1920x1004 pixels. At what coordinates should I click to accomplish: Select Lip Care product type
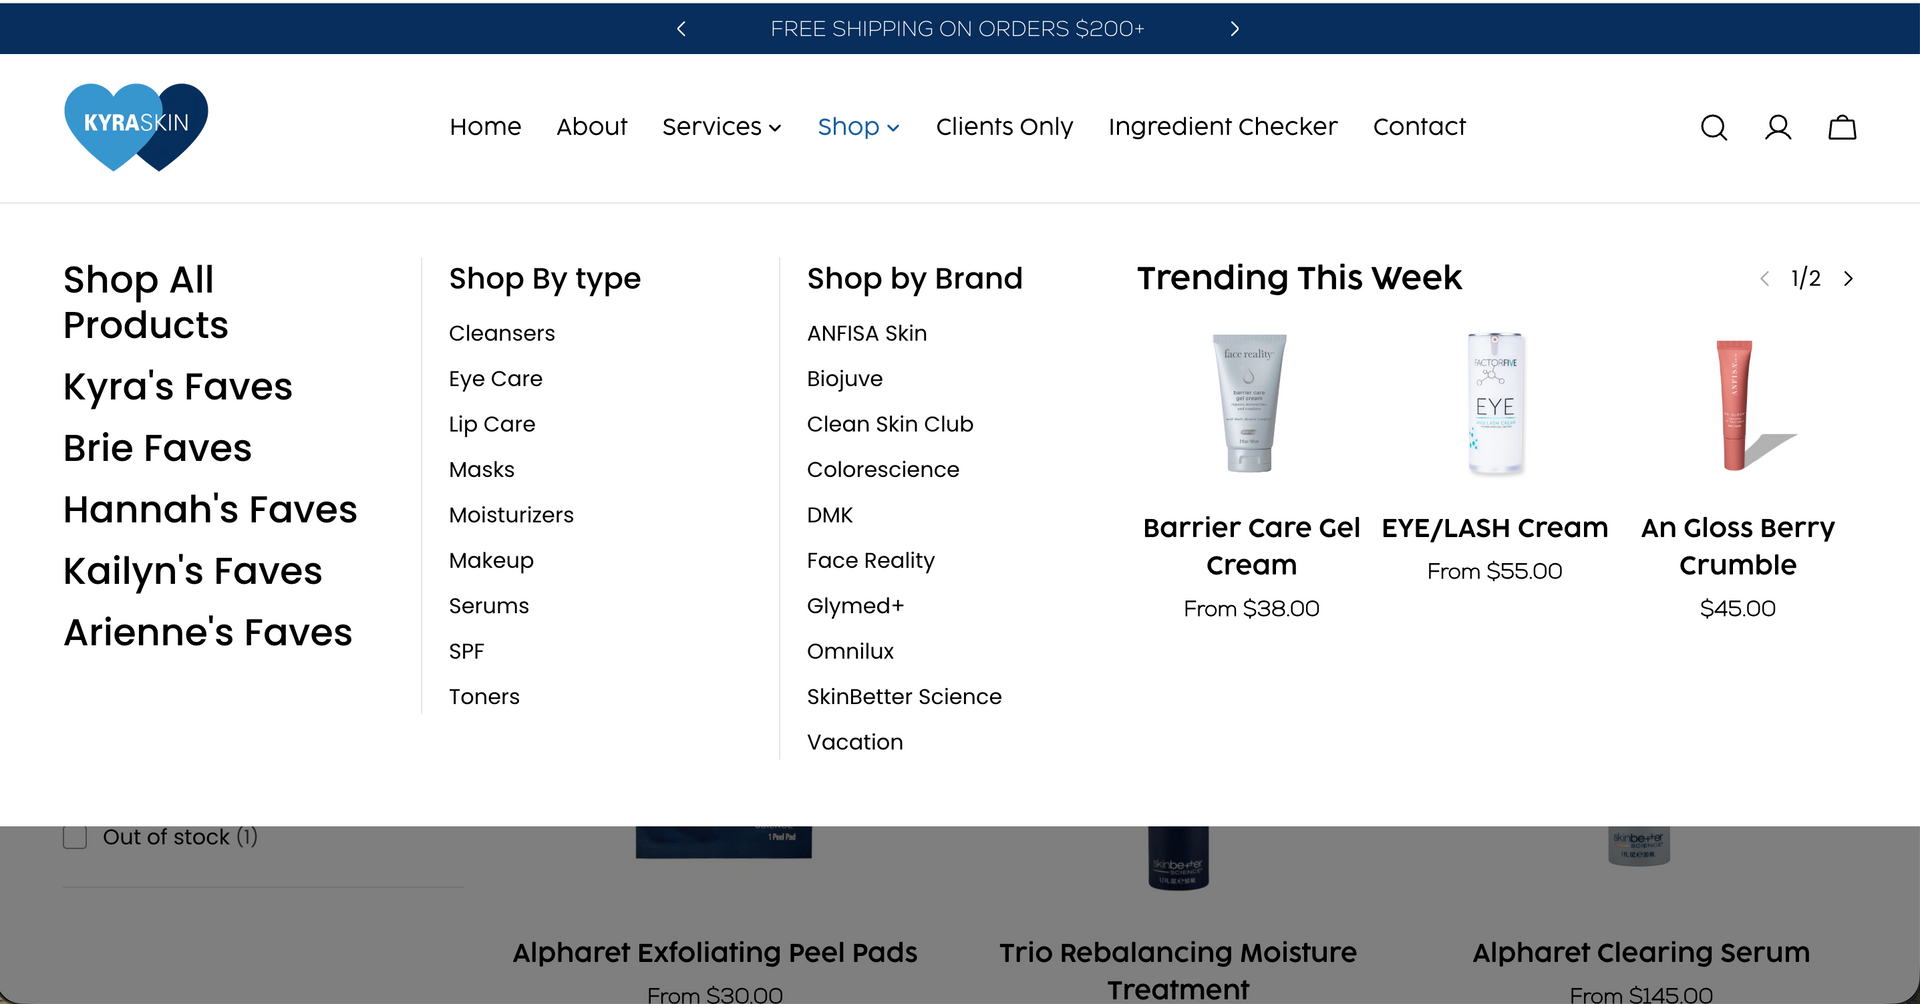[x=492, y=424]
